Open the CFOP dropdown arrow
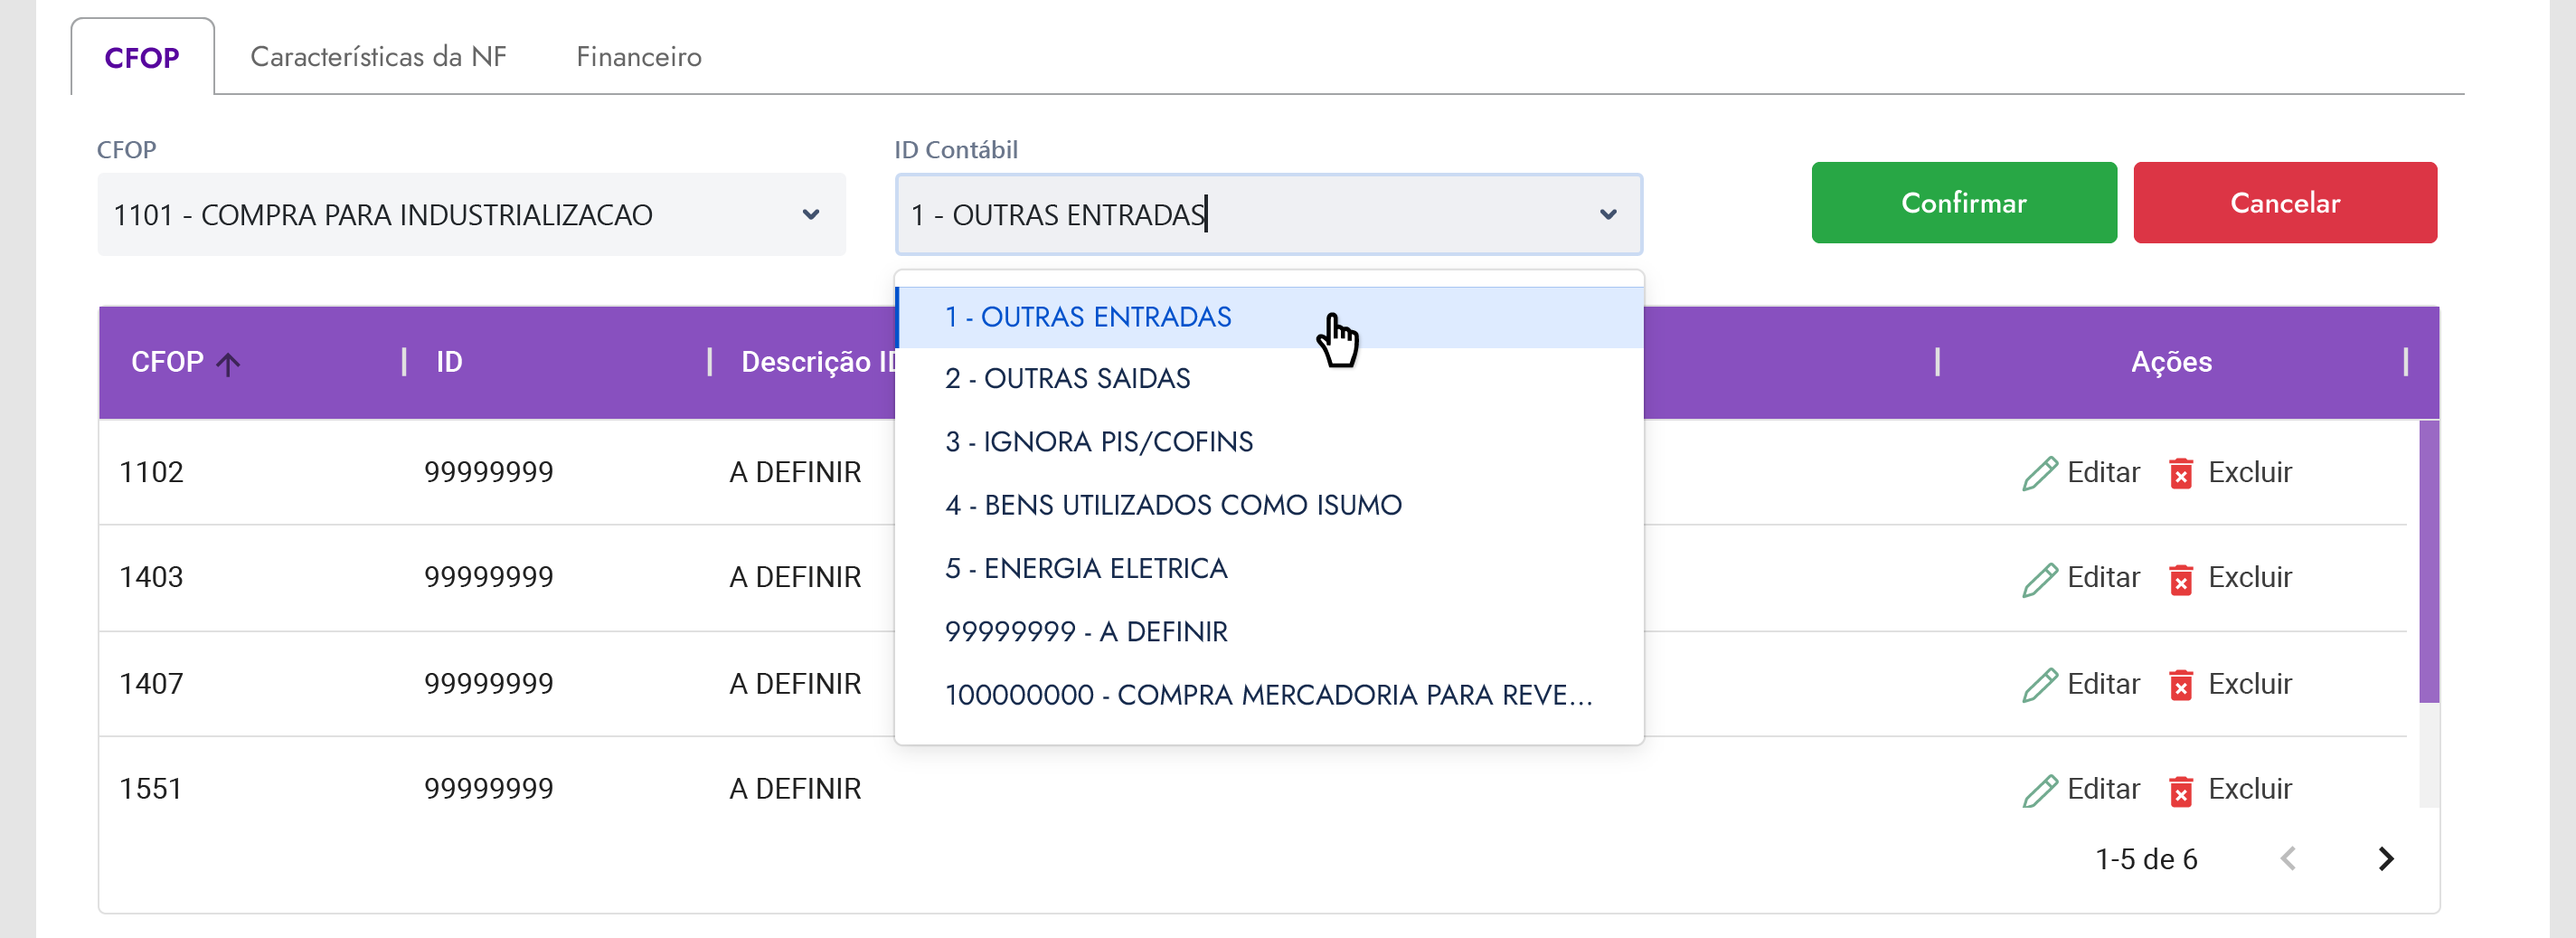The width and height of the screenshot is (2576, 938). (811, 215)
